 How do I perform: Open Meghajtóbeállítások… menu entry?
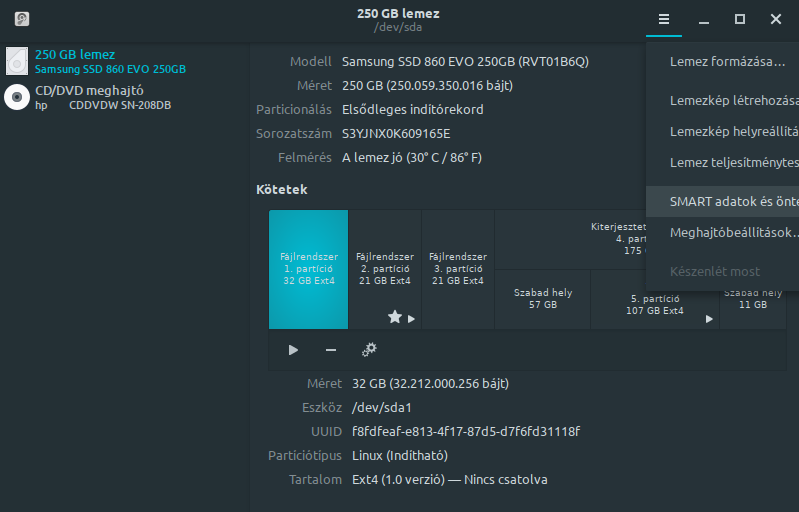pos(723,232)
